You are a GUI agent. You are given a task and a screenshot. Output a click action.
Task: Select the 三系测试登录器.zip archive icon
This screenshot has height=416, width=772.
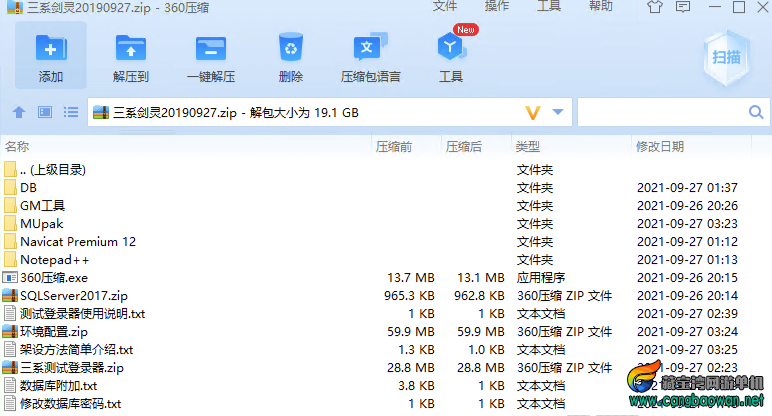pyautogui.click(x=10, y=367)
